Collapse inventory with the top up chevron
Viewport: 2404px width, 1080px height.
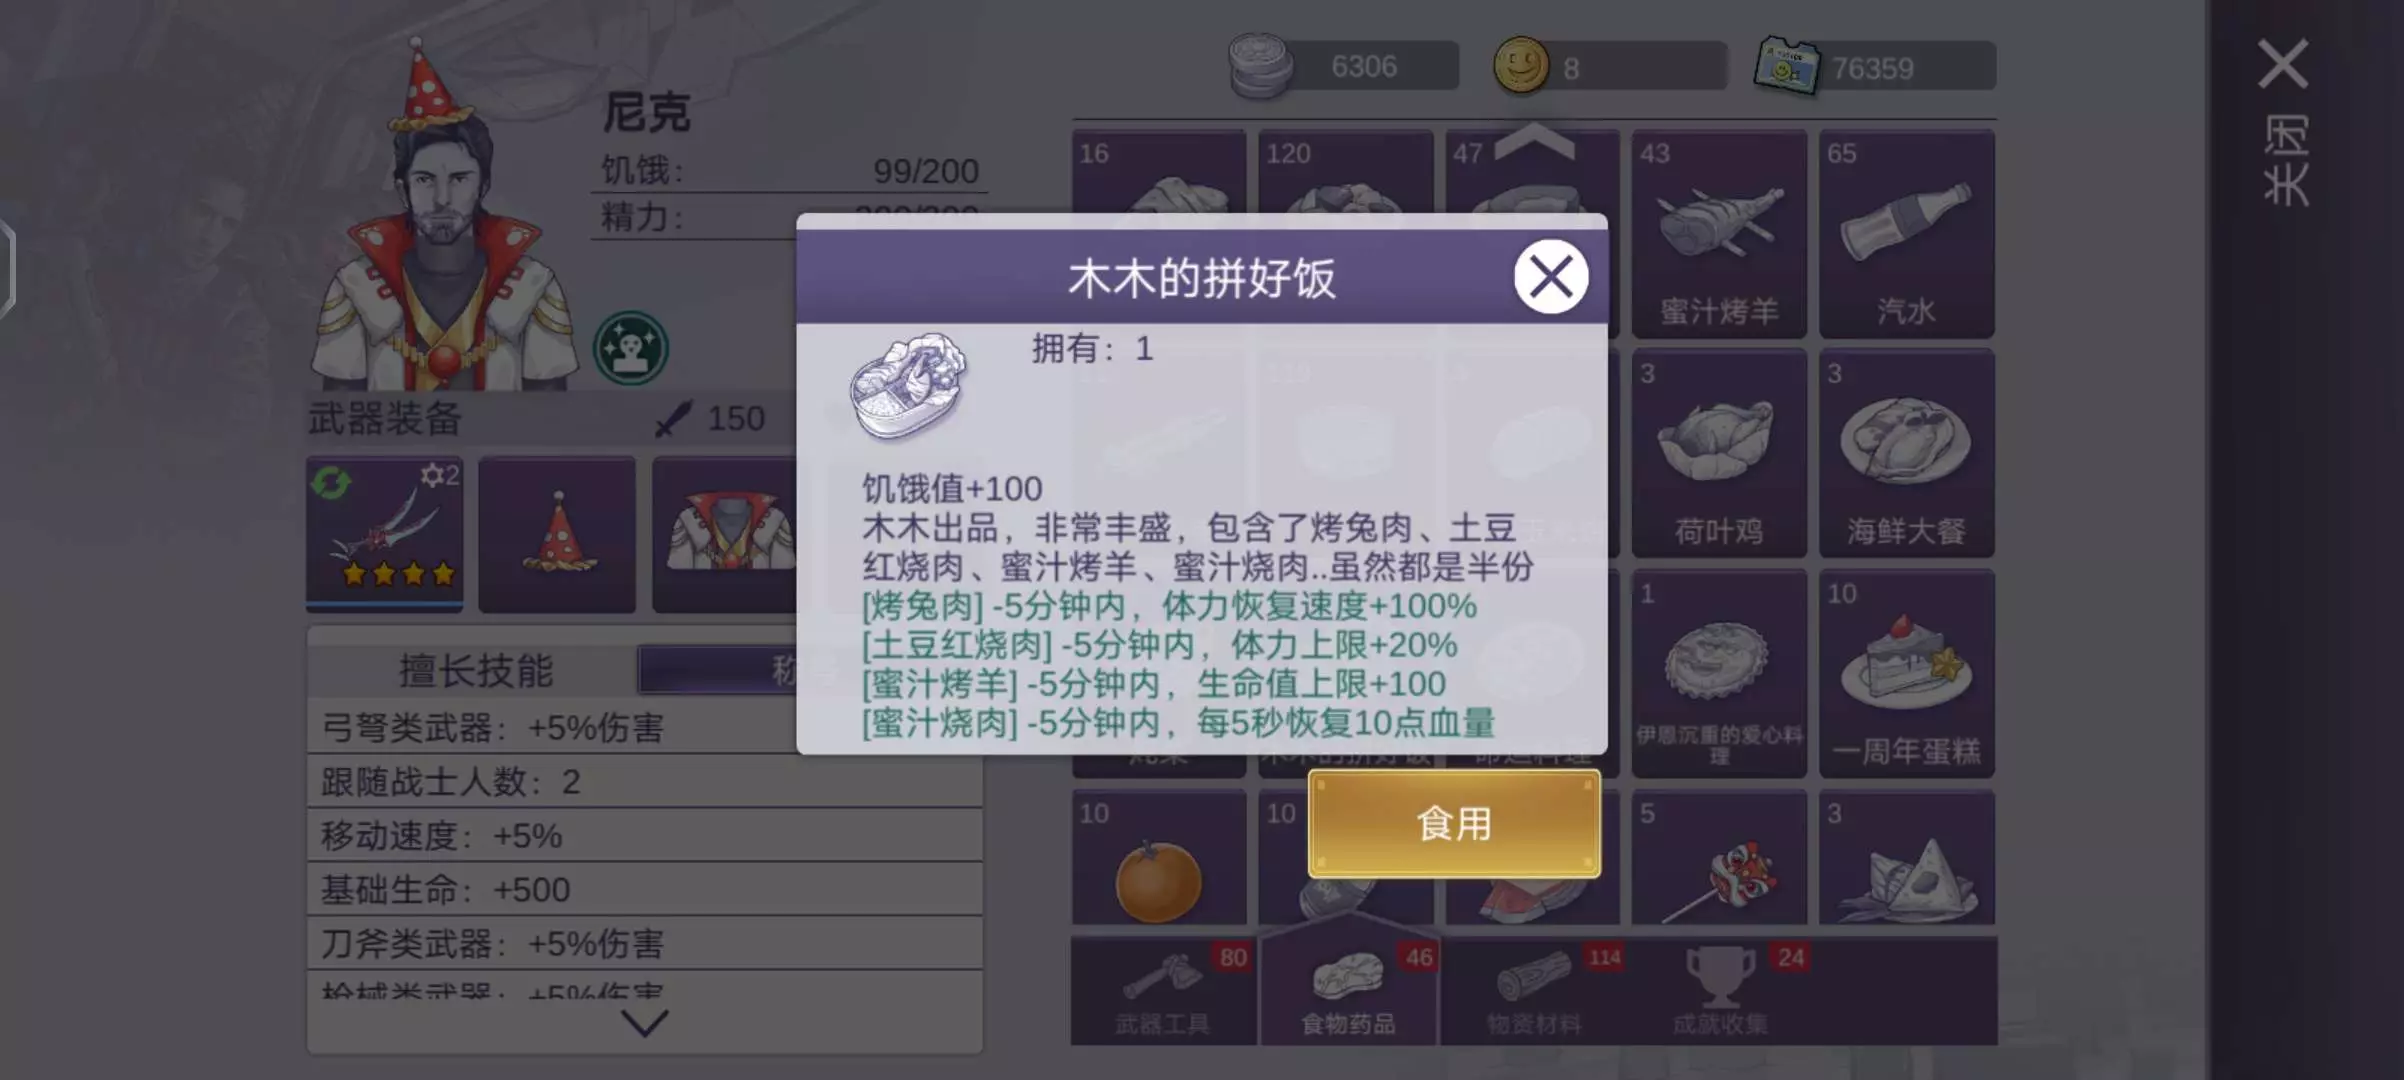[x=1534, y=141]
